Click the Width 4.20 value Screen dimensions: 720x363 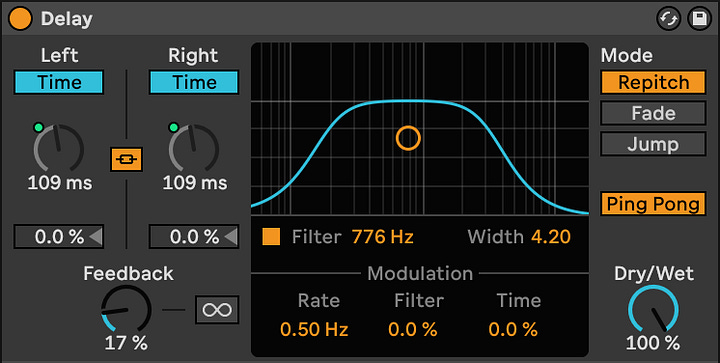(551, 237)
